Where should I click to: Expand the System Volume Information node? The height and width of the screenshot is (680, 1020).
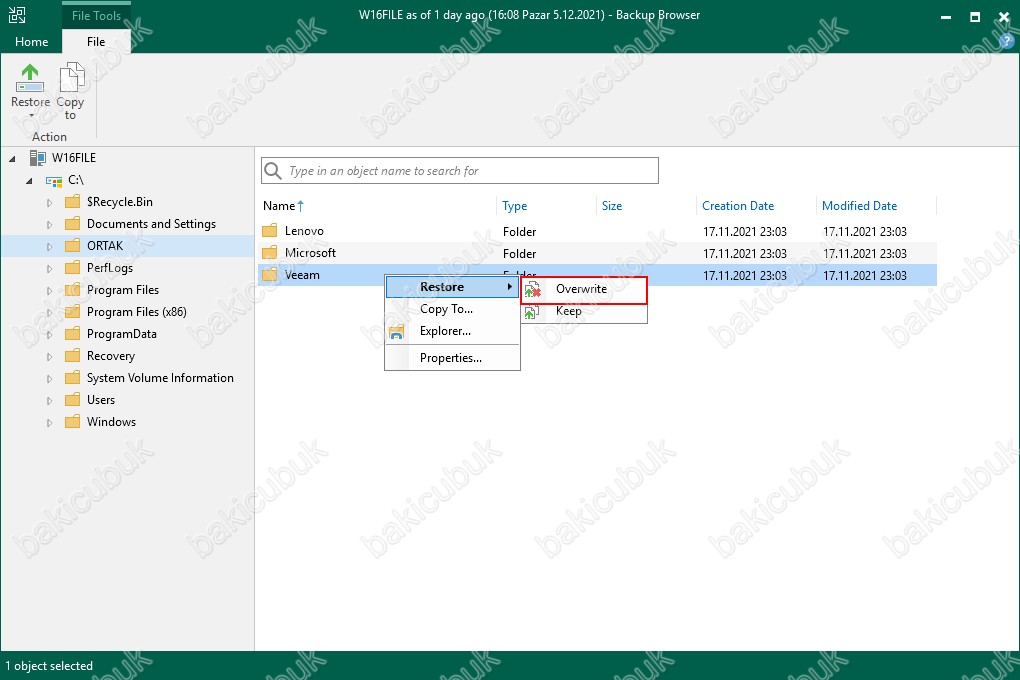[x=49, y=379]
